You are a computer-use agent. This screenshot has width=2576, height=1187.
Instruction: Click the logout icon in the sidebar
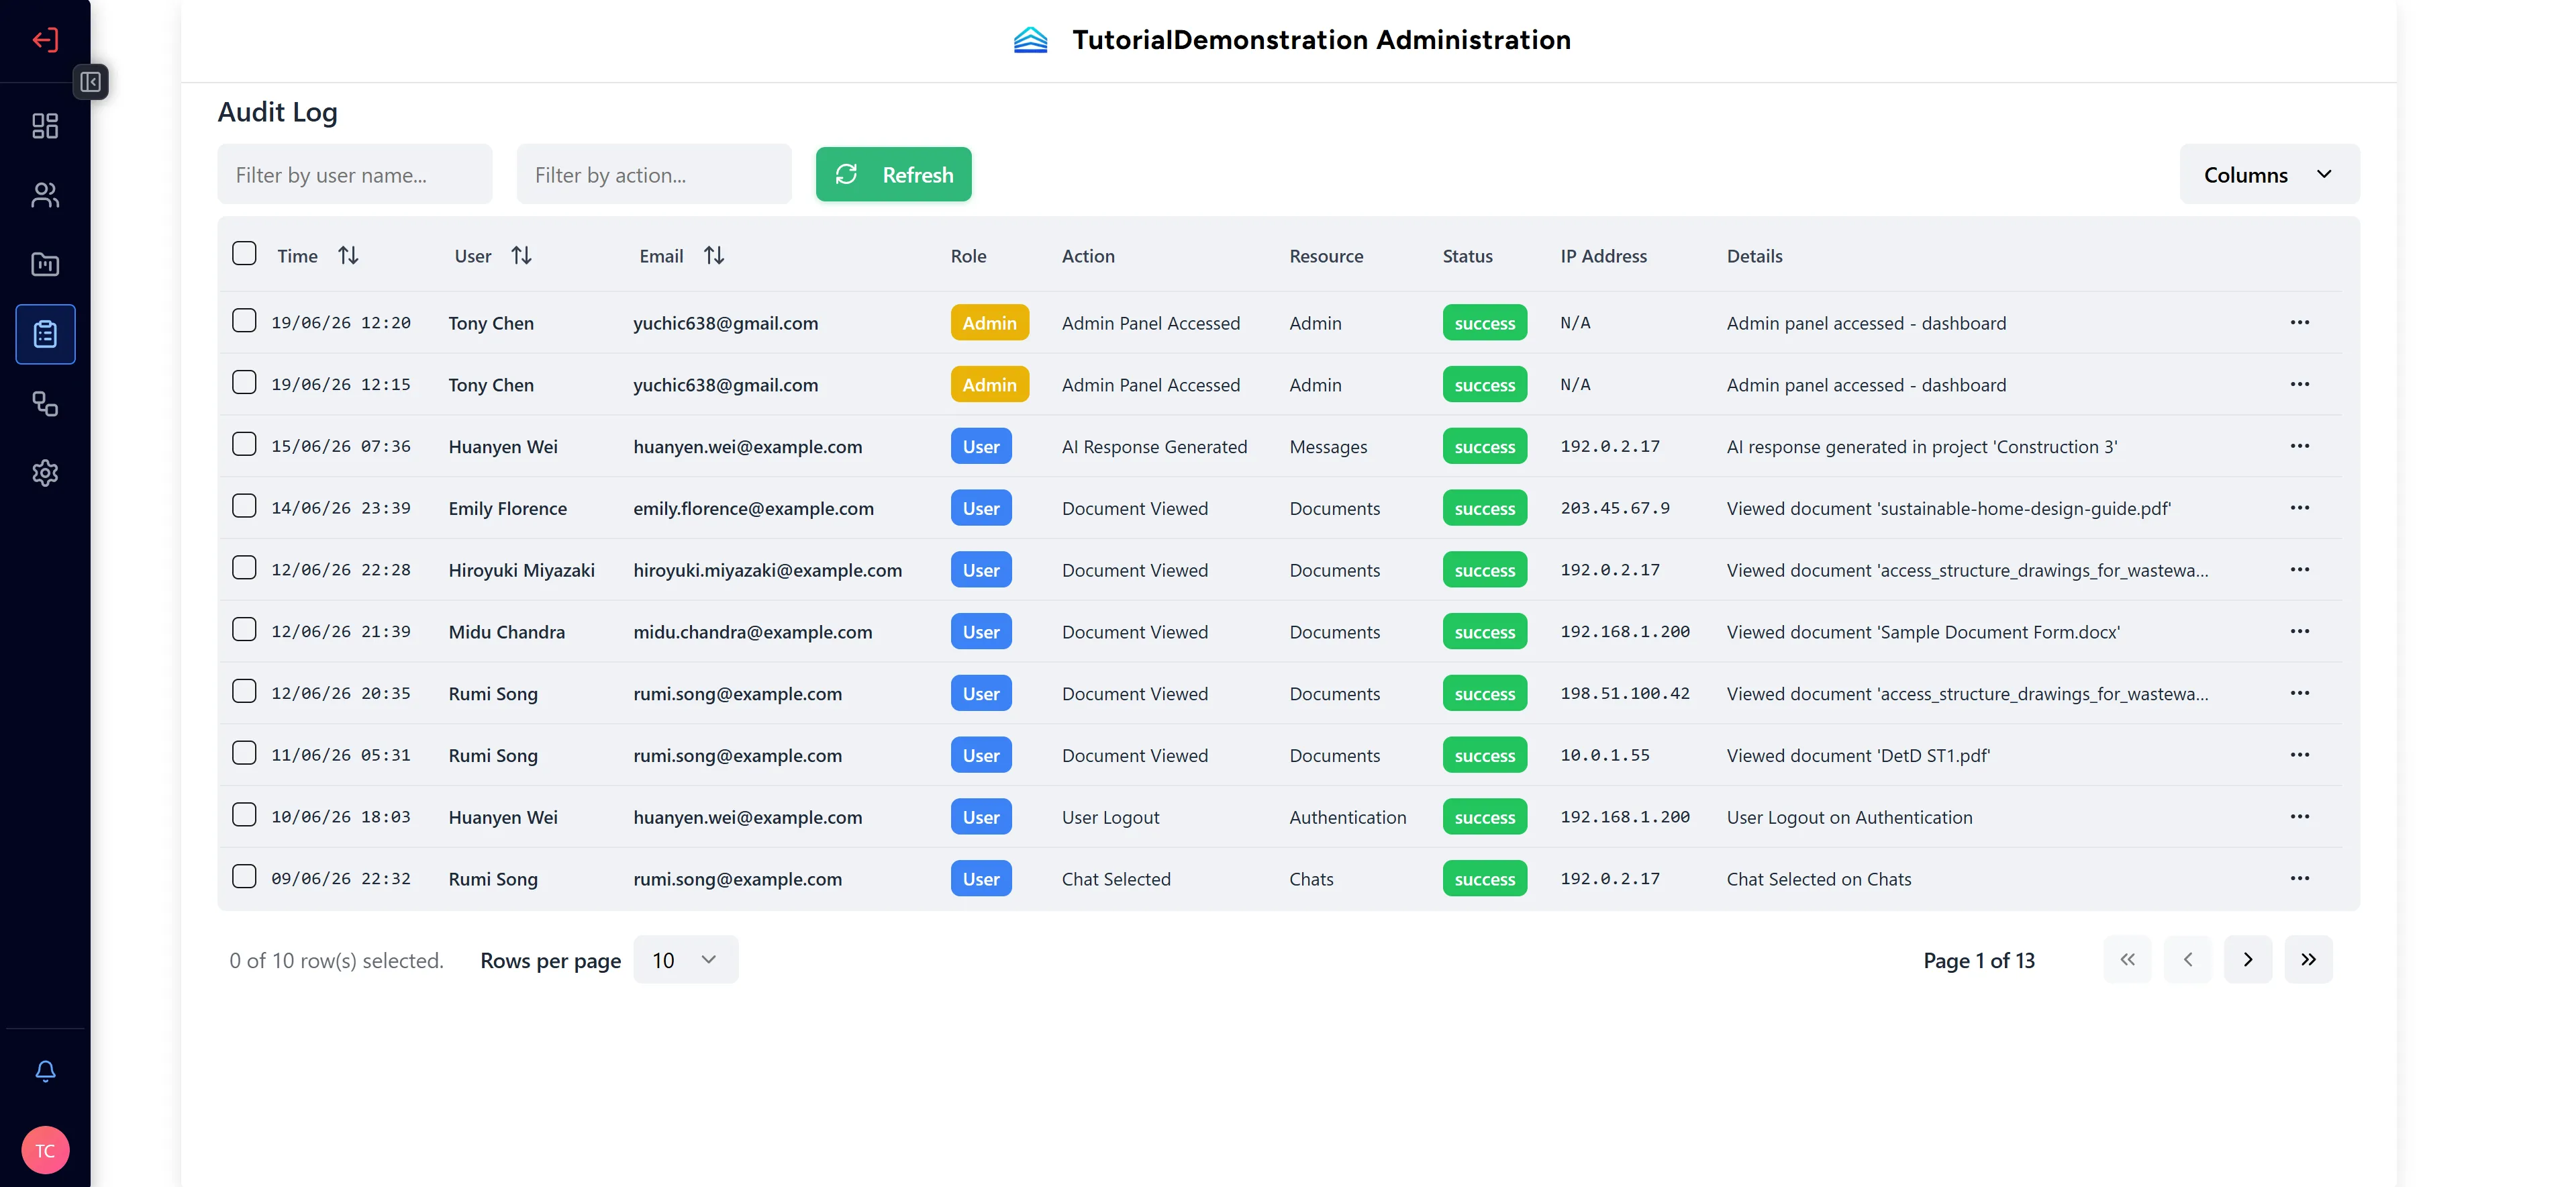click(45, 40)
